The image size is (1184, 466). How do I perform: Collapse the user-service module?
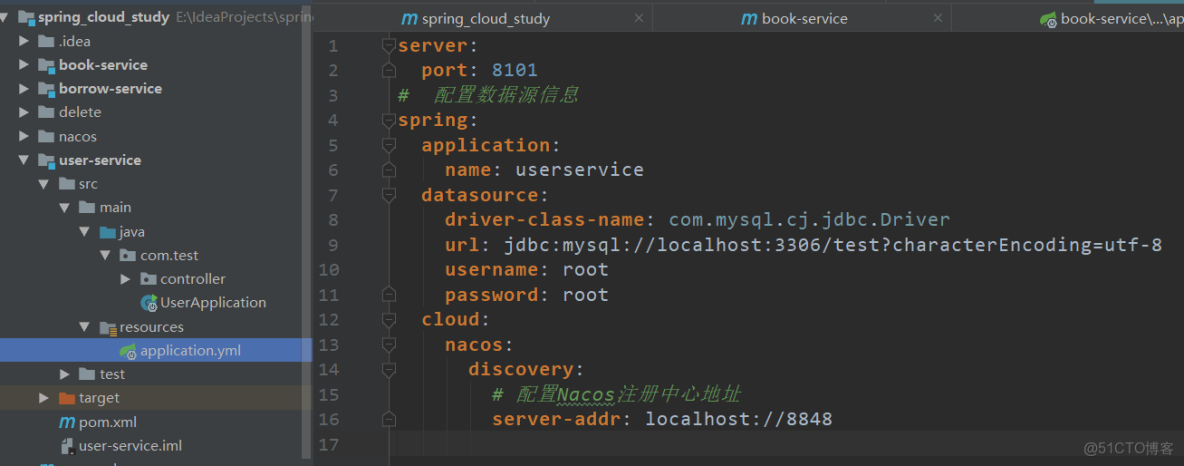(23, 160)
